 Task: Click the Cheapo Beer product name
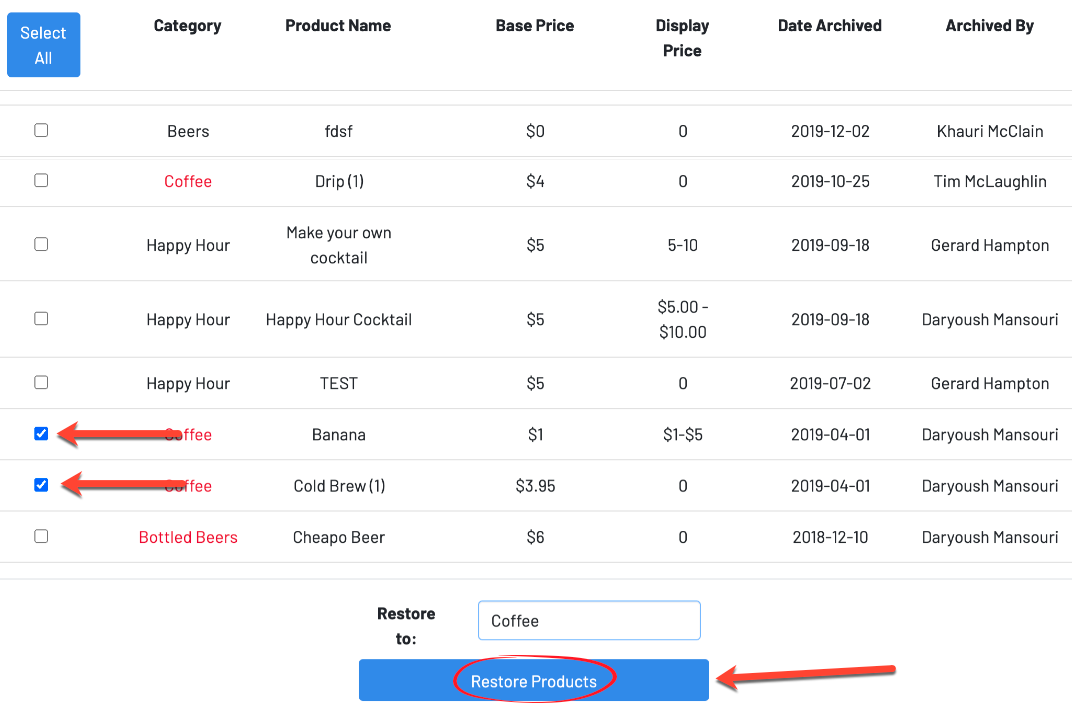[x=339, y=538]
